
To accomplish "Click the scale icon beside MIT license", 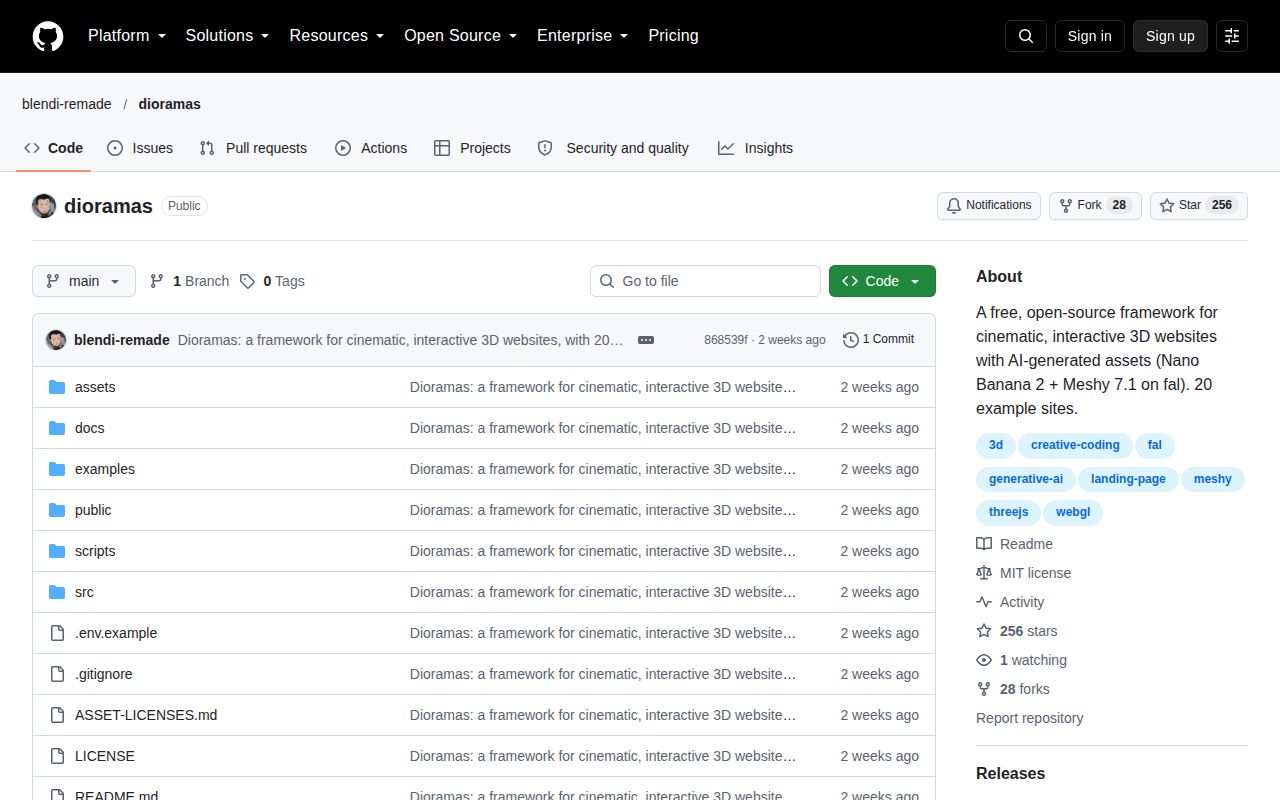I will 984,573.
